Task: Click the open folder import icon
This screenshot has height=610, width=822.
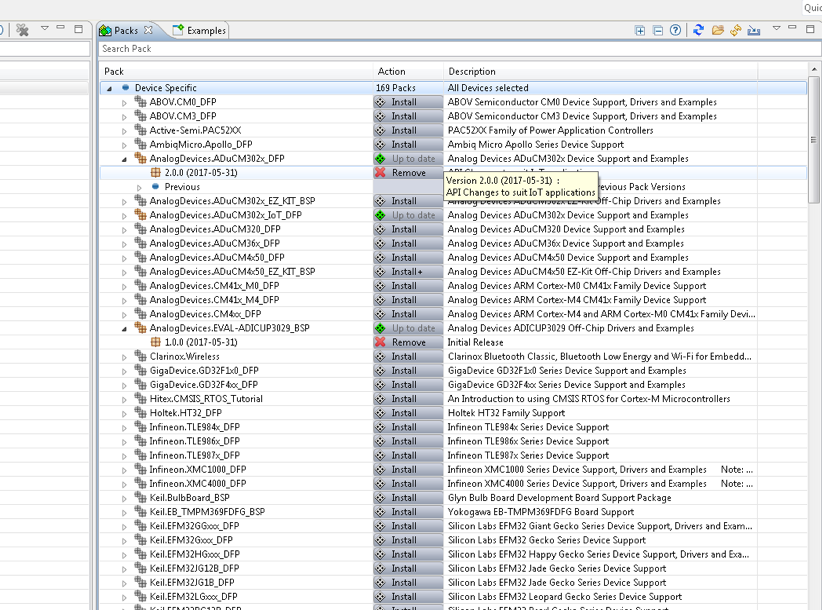Action: coord(718,30)
